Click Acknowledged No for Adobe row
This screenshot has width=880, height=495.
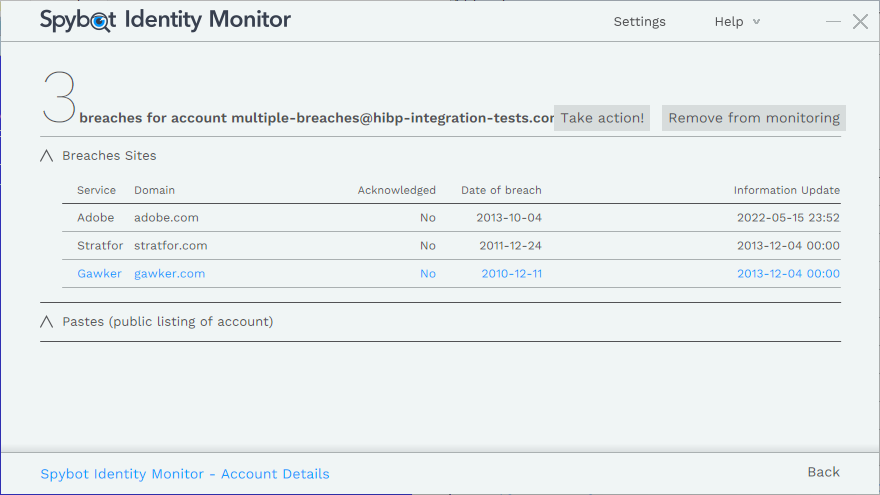pyautogui.click(x=428, y=218)
